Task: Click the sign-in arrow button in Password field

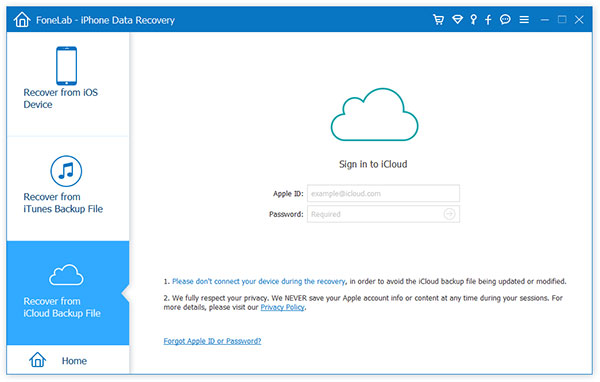Action: click(450, 214)
